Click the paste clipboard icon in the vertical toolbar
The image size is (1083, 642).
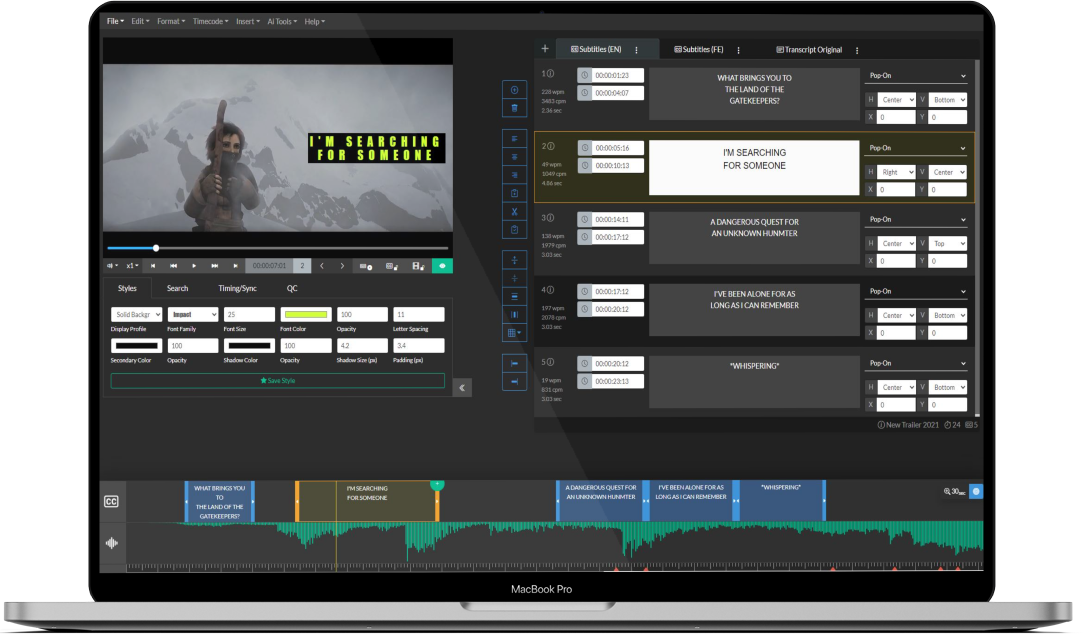pyautogui.click(x=514, y=228)
